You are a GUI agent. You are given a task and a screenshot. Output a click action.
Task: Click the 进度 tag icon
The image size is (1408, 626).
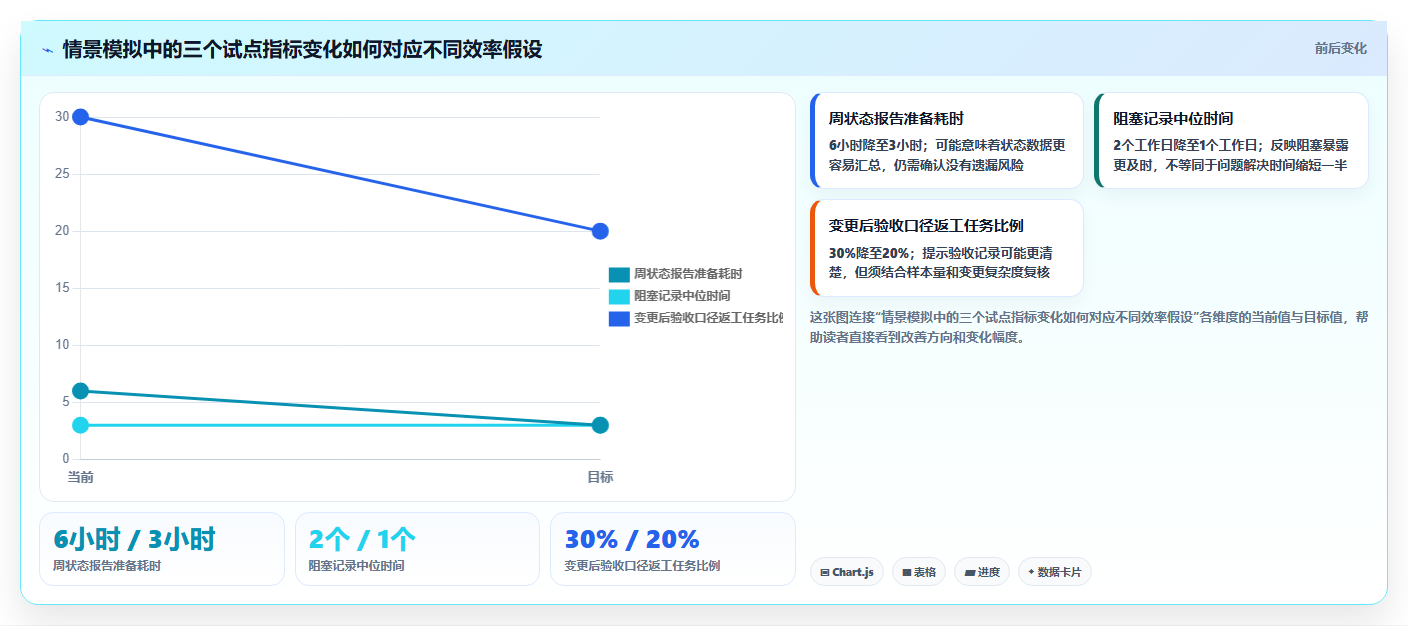(x=970, y=573)
